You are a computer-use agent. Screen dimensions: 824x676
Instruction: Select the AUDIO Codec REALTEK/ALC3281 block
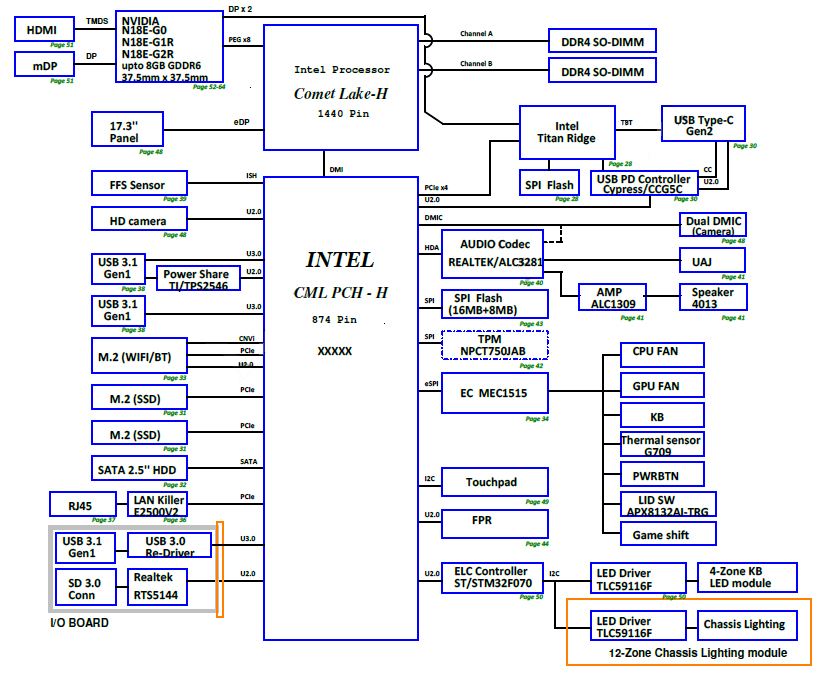coord(494,254)
